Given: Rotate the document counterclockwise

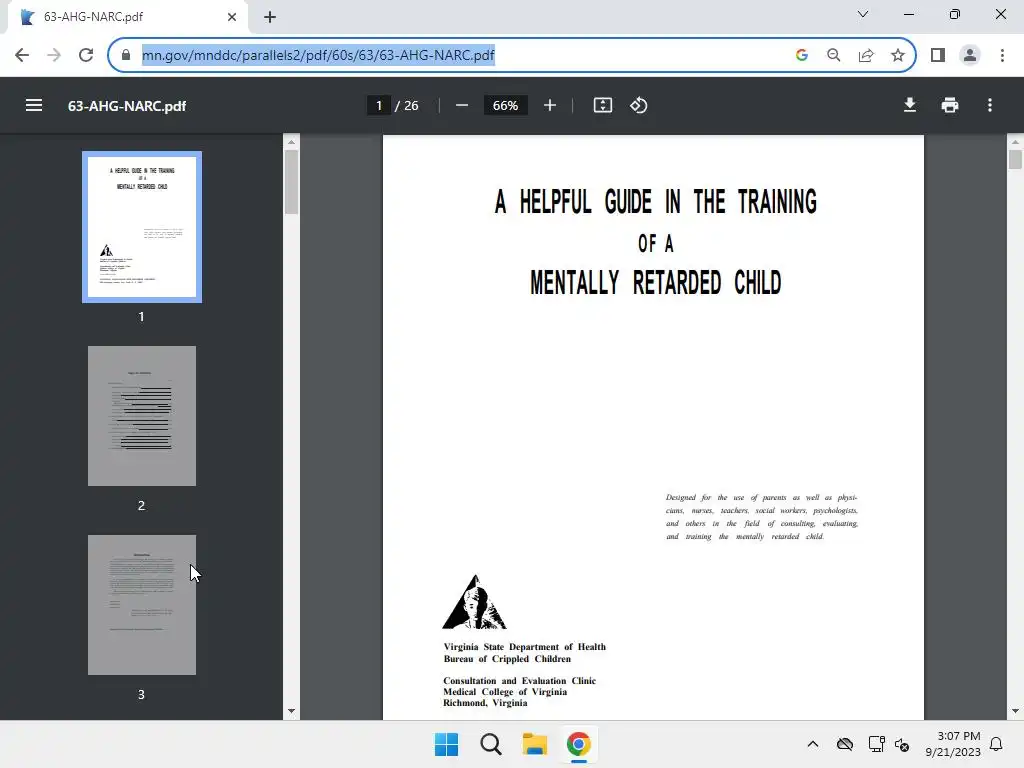Looking at the screenshot, I should point(639,105).
